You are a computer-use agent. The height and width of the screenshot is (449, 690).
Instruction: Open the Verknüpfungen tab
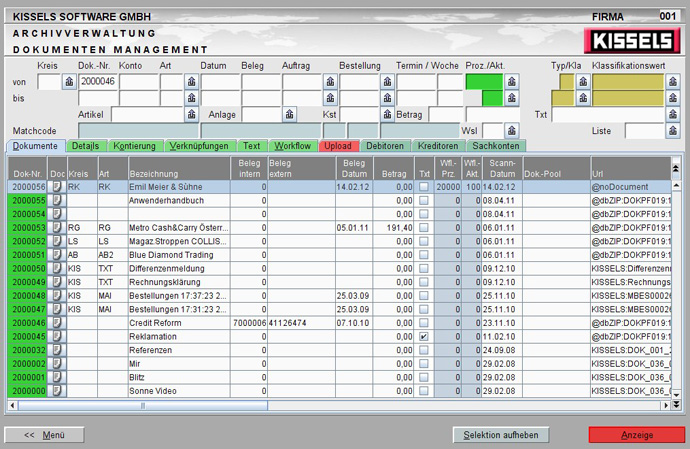(x=199, y=146)
